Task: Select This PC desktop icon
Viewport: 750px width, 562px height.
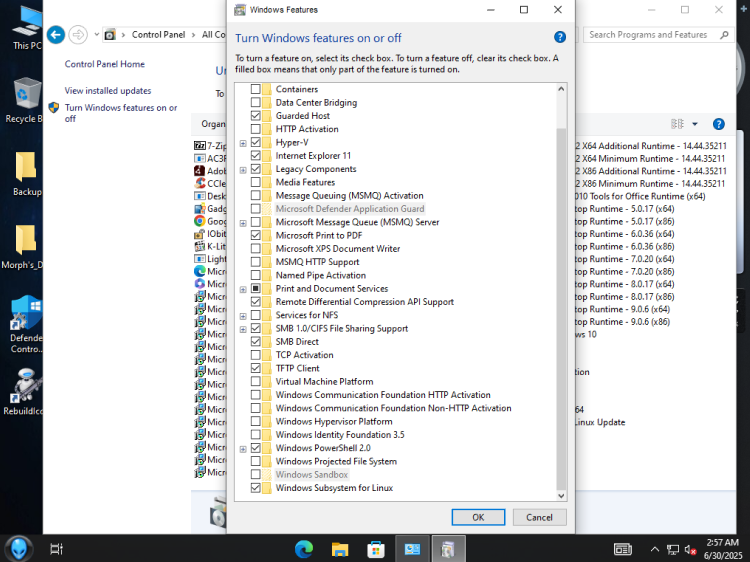Action: click(27, 28)
